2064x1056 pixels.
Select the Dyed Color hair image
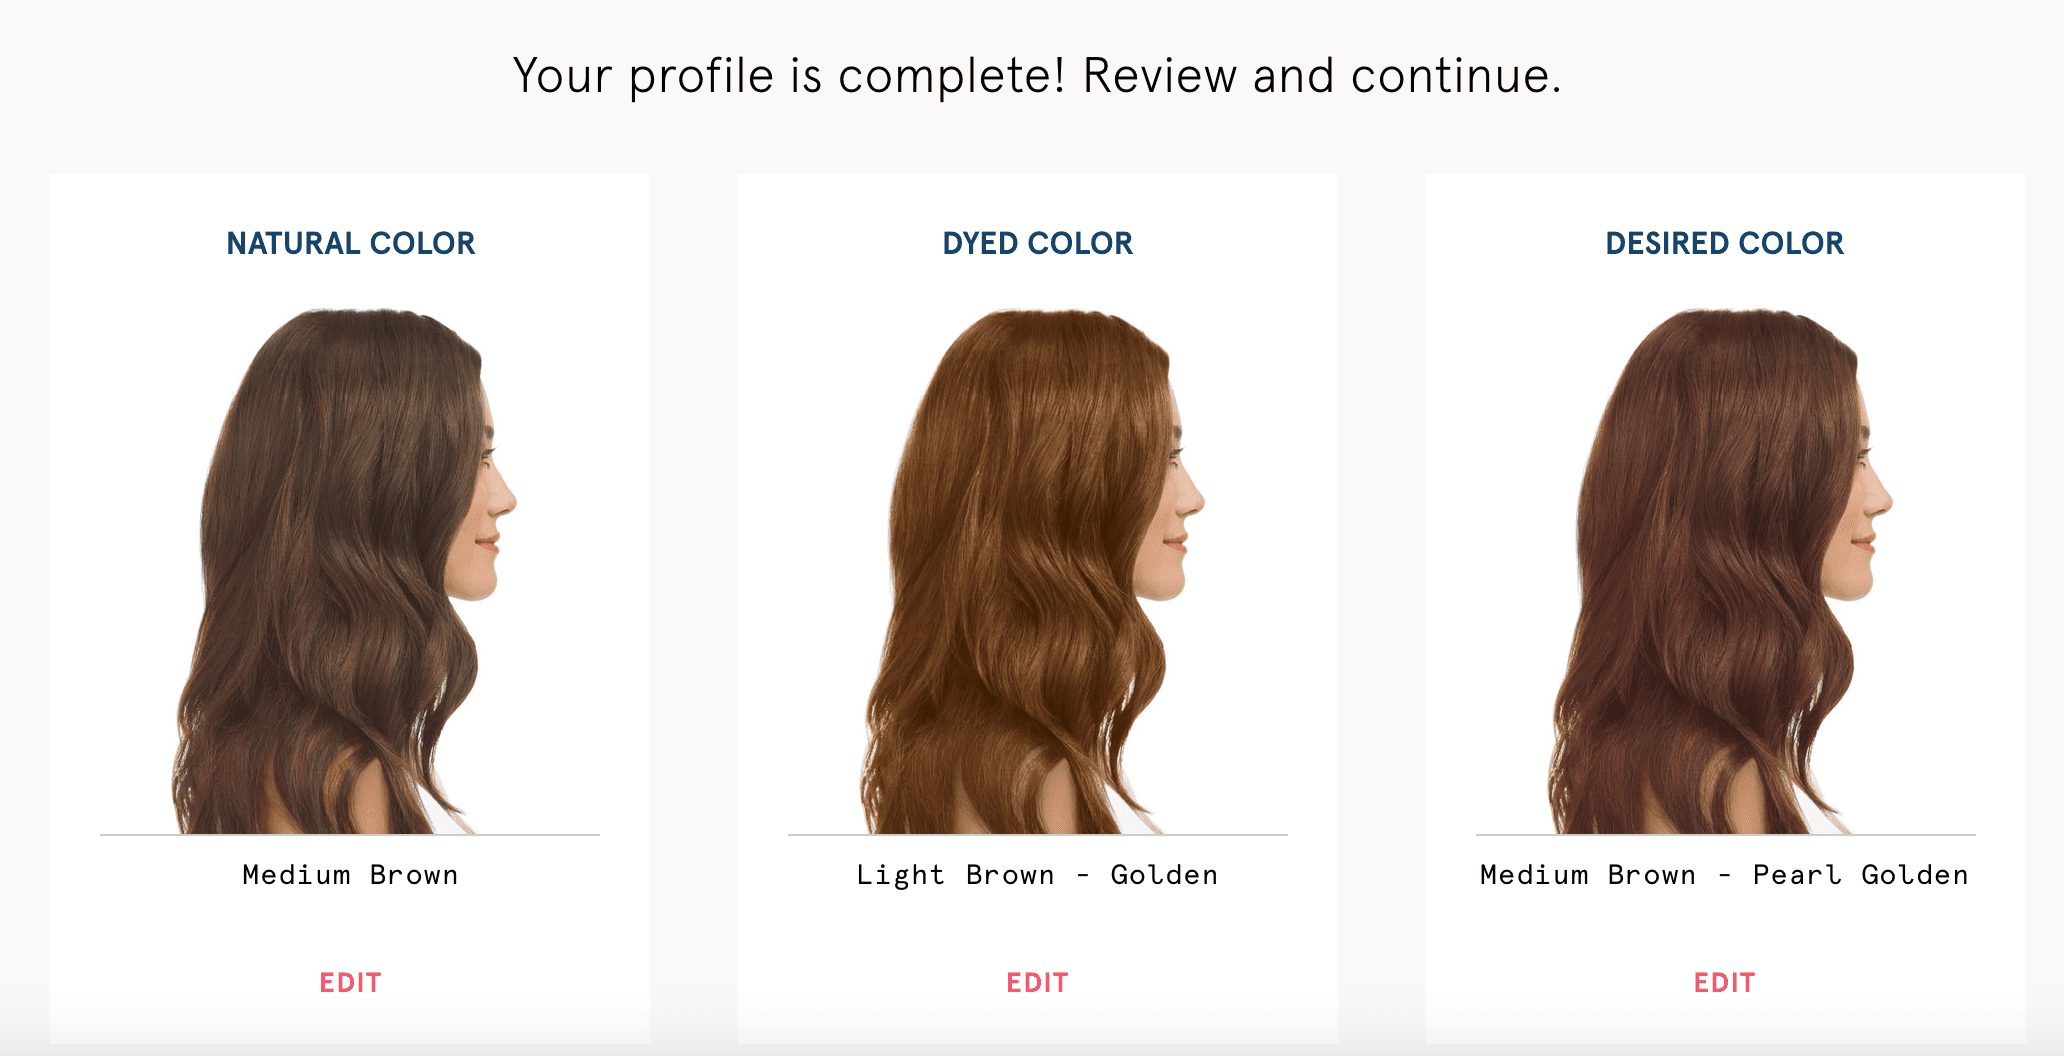[1033, 571]
